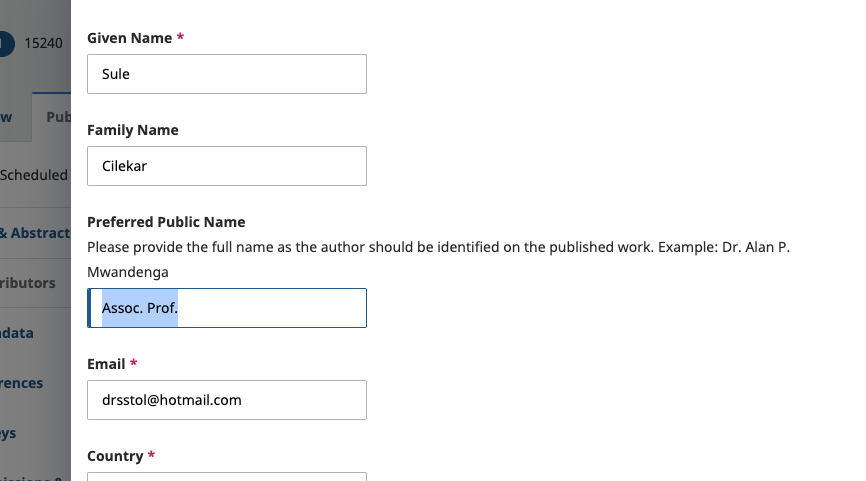Switch to the Publication tab

(58, 117)
